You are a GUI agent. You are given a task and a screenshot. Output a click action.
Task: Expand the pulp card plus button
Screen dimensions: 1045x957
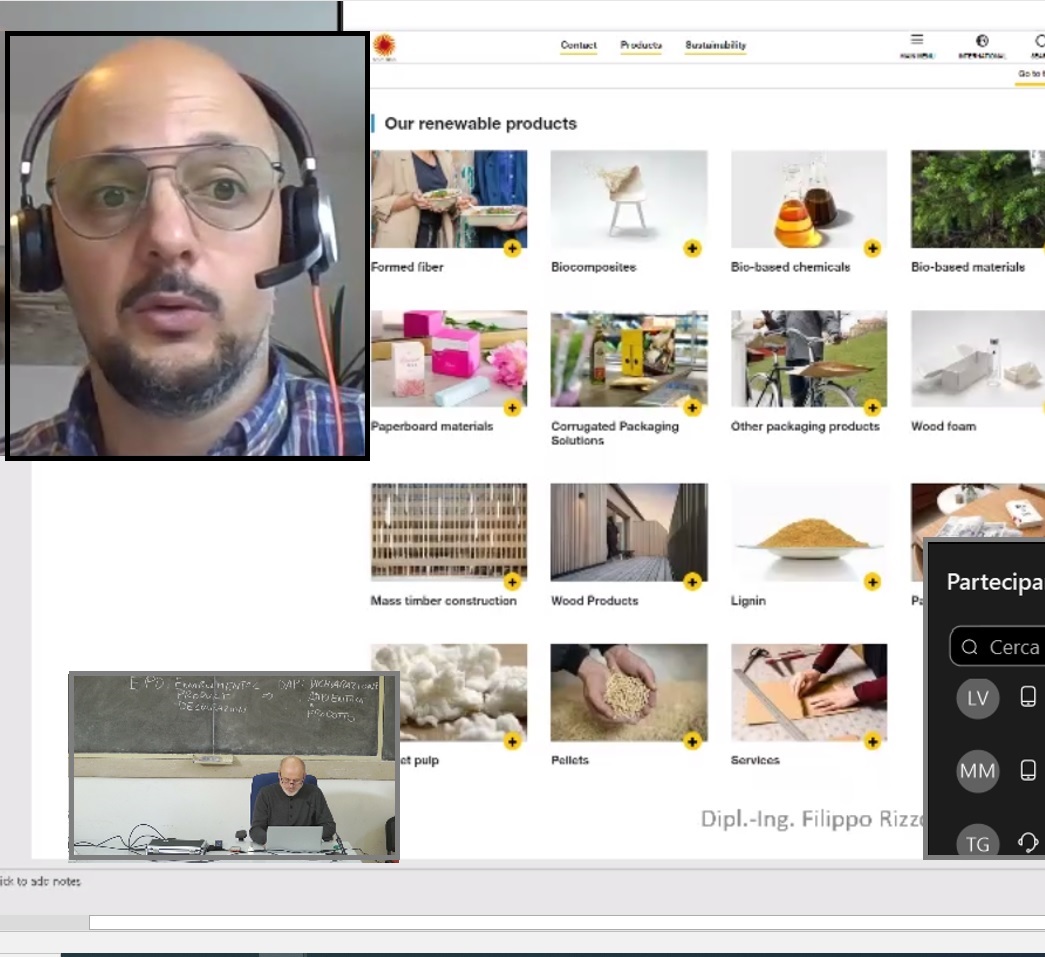512,742
